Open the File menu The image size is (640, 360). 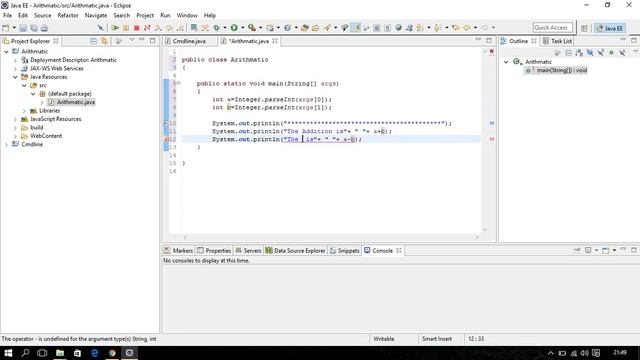point(7,16)
